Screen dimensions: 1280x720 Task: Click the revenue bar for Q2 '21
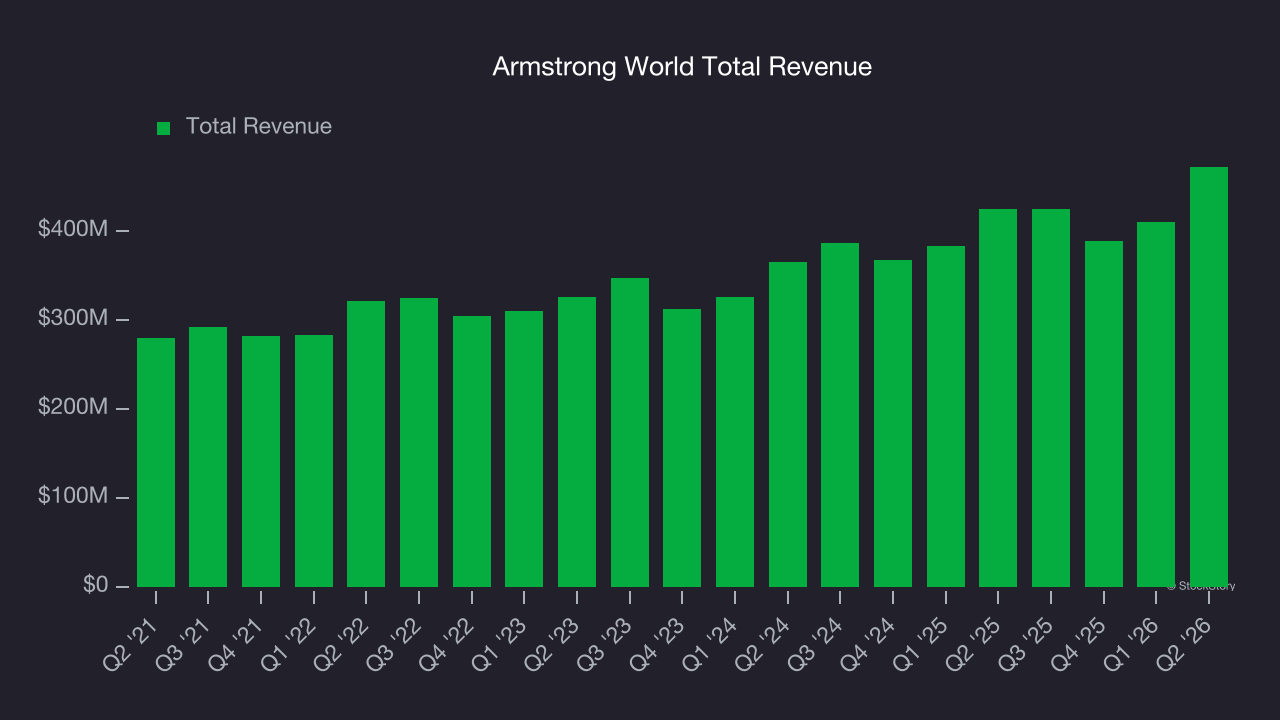(156, 462)
